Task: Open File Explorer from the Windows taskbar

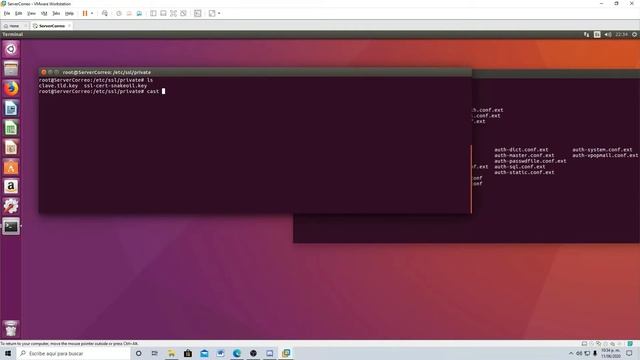Action: [171, 353]
